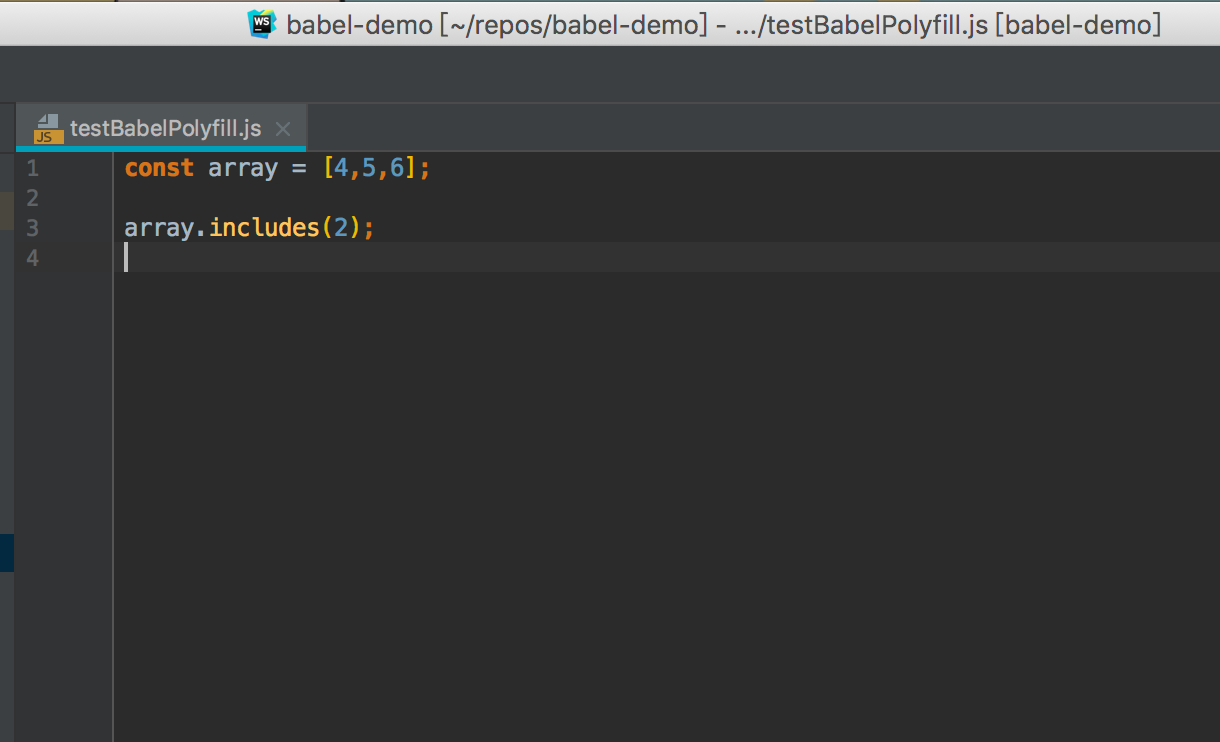
Task: Click the number 5 in the array literal
Action: [x=369, y=168]
